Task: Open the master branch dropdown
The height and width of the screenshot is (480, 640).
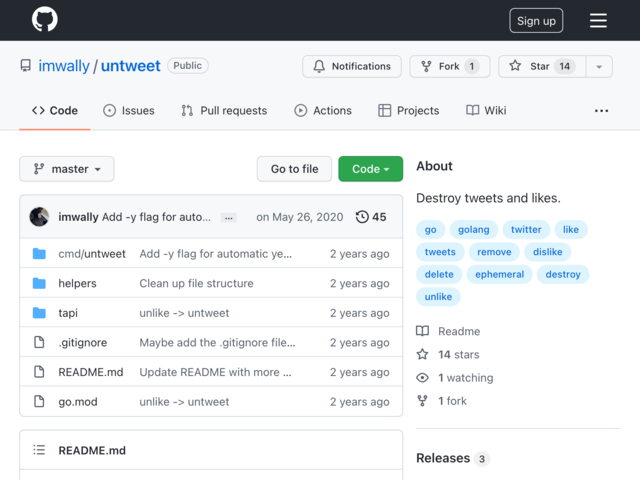Action: pyautogui.click(x=67, y=169)
